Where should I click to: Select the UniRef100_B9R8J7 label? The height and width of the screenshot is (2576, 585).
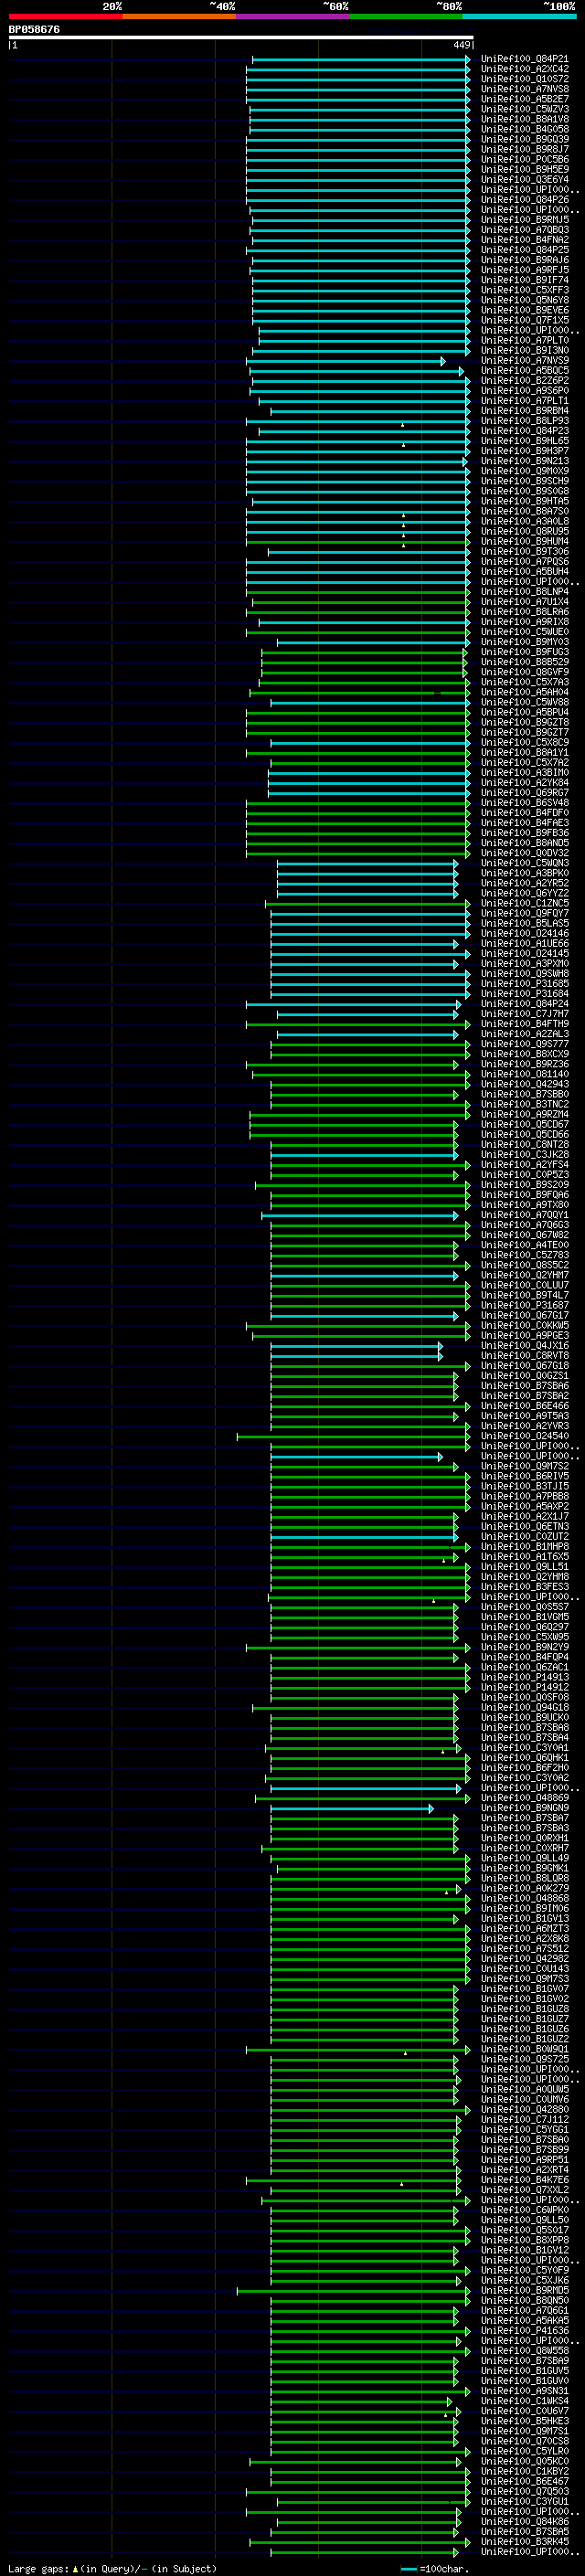point(525,149)
